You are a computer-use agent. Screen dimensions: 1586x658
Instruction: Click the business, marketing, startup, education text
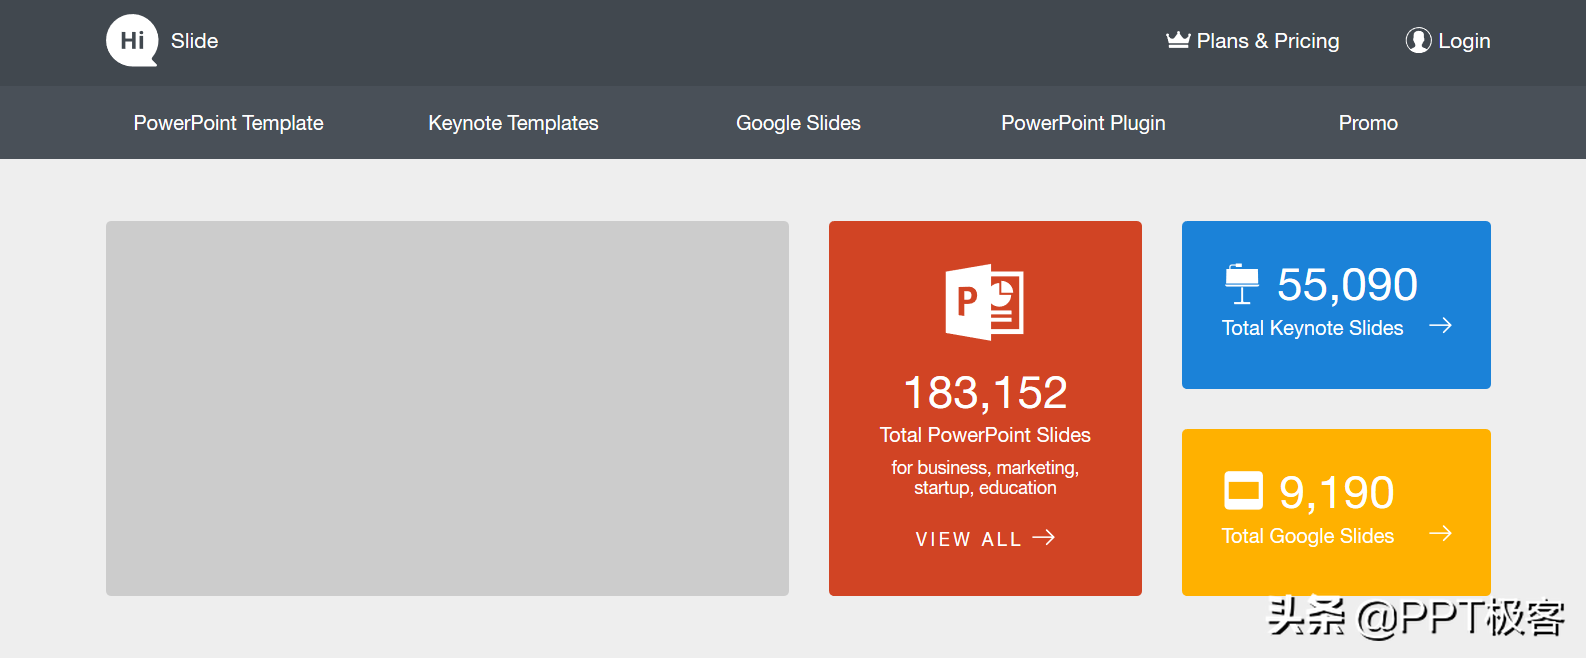click(985, 478)
